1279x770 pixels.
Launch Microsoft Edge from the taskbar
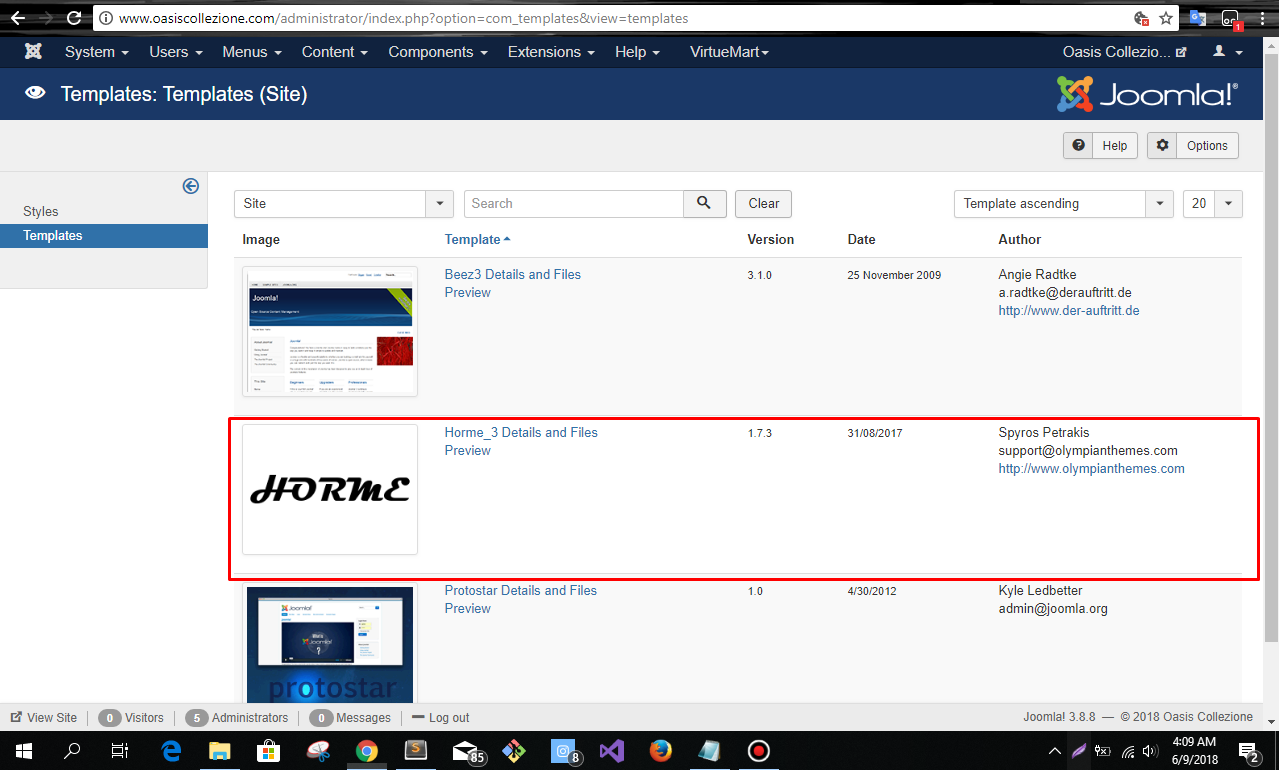pyautogui.click(x=171, y=750)
